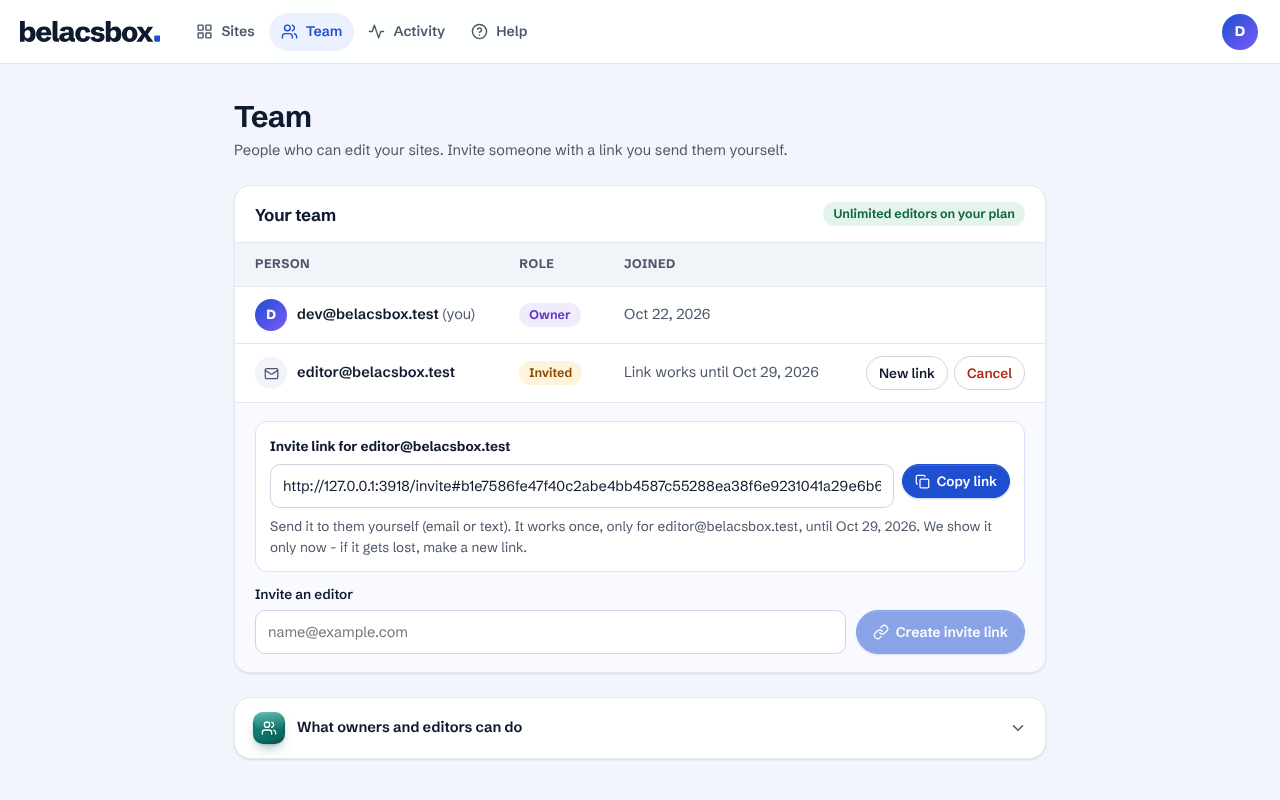Click the Invited status badge

[x=550, y=373]
